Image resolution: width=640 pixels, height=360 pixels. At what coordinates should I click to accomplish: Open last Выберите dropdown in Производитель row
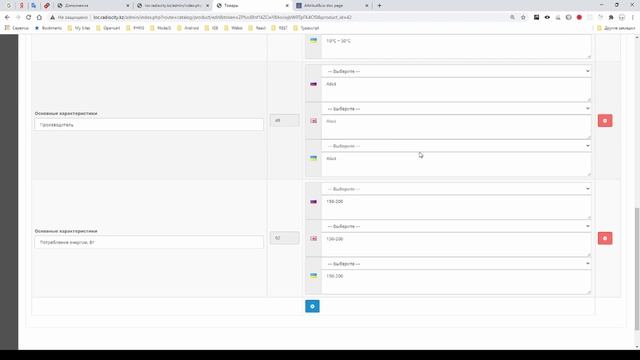click(456, 146)
